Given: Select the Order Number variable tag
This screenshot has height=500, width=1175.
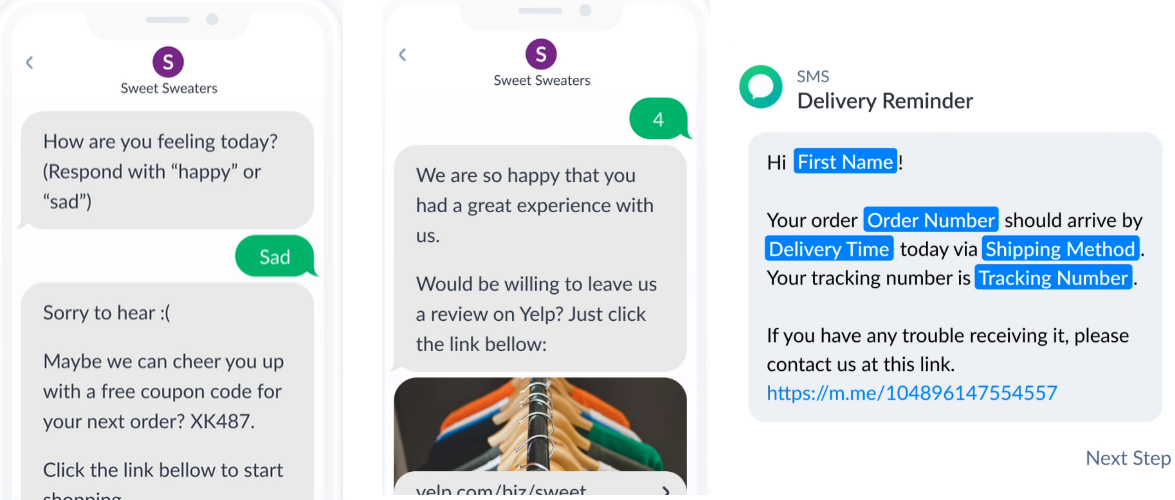Looking at the screenshot, I should pos(931,220).
